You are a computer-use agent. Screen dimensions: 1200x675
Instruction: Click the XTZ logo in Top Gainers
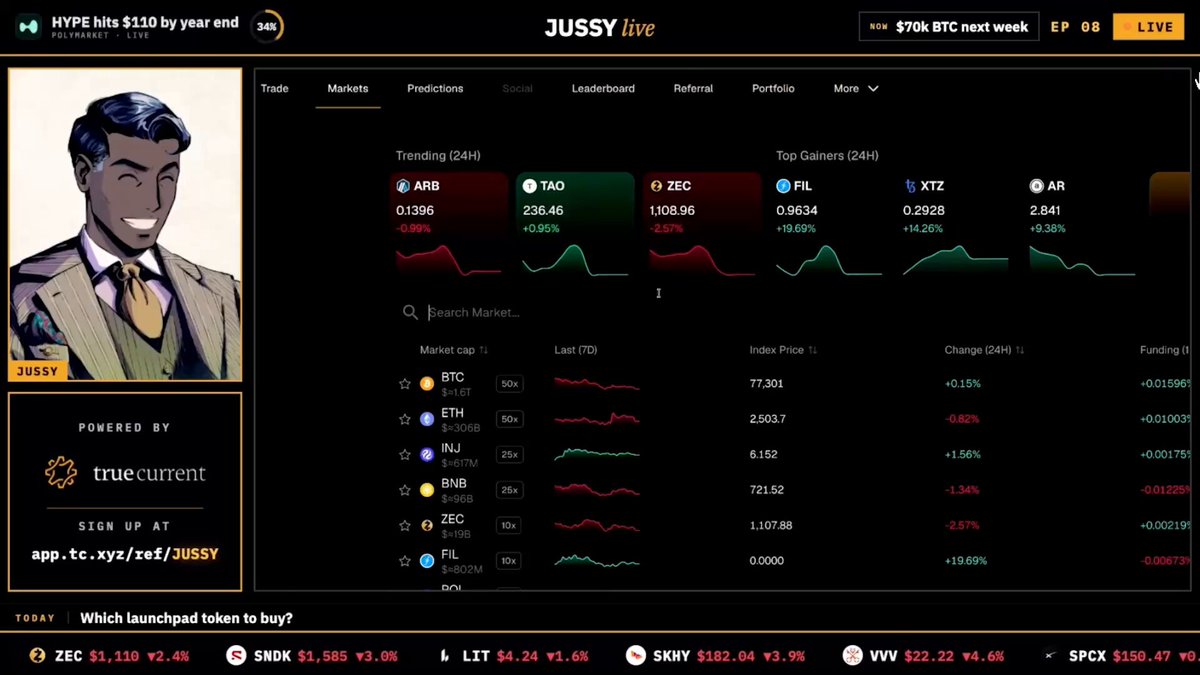point(910,186)
